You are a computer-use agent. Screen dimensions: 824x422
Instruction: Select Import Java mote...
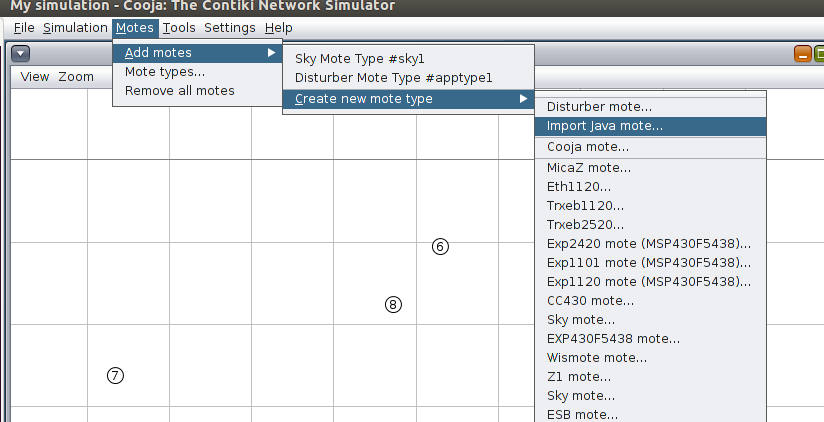tap(651, 126)
